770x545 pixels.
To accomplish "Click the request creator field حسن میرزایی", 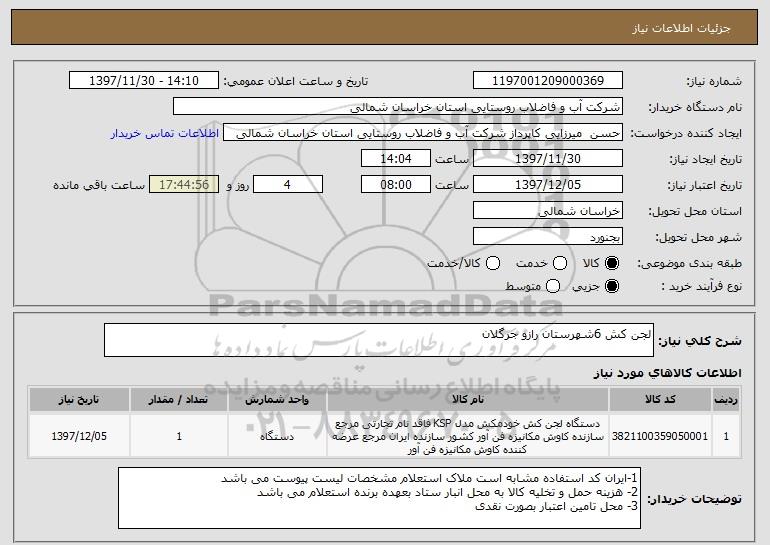I will 423,133.
